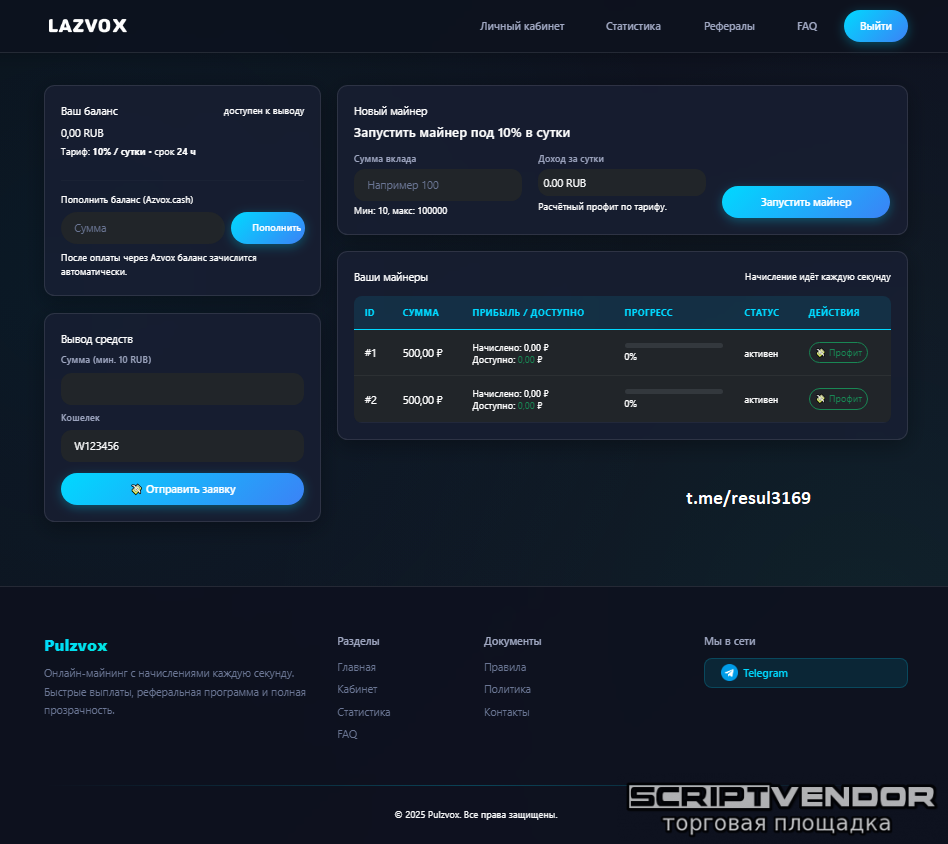Click the LAZVOX logo in header

point(87,26)
